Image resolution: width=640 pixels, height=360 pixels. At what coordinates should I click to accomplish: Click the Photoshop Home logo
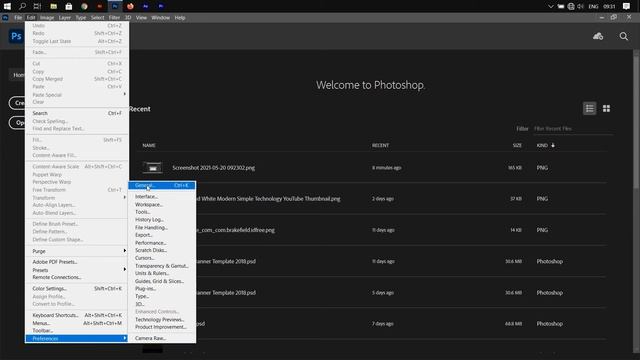(x=16, y=36)
